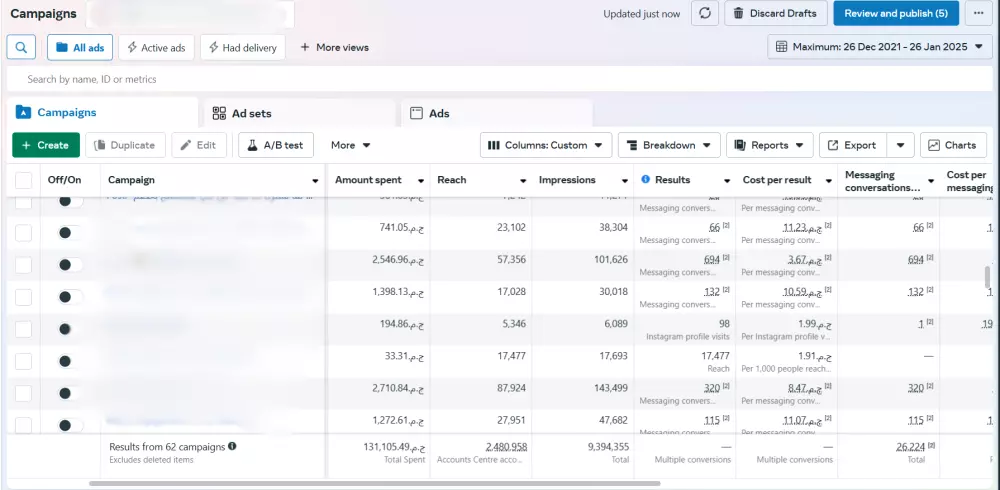This screenshot has height=490, width=1000.
Task: Click info icon beside Results from 62 campaigns
Action: coord(232,446)
